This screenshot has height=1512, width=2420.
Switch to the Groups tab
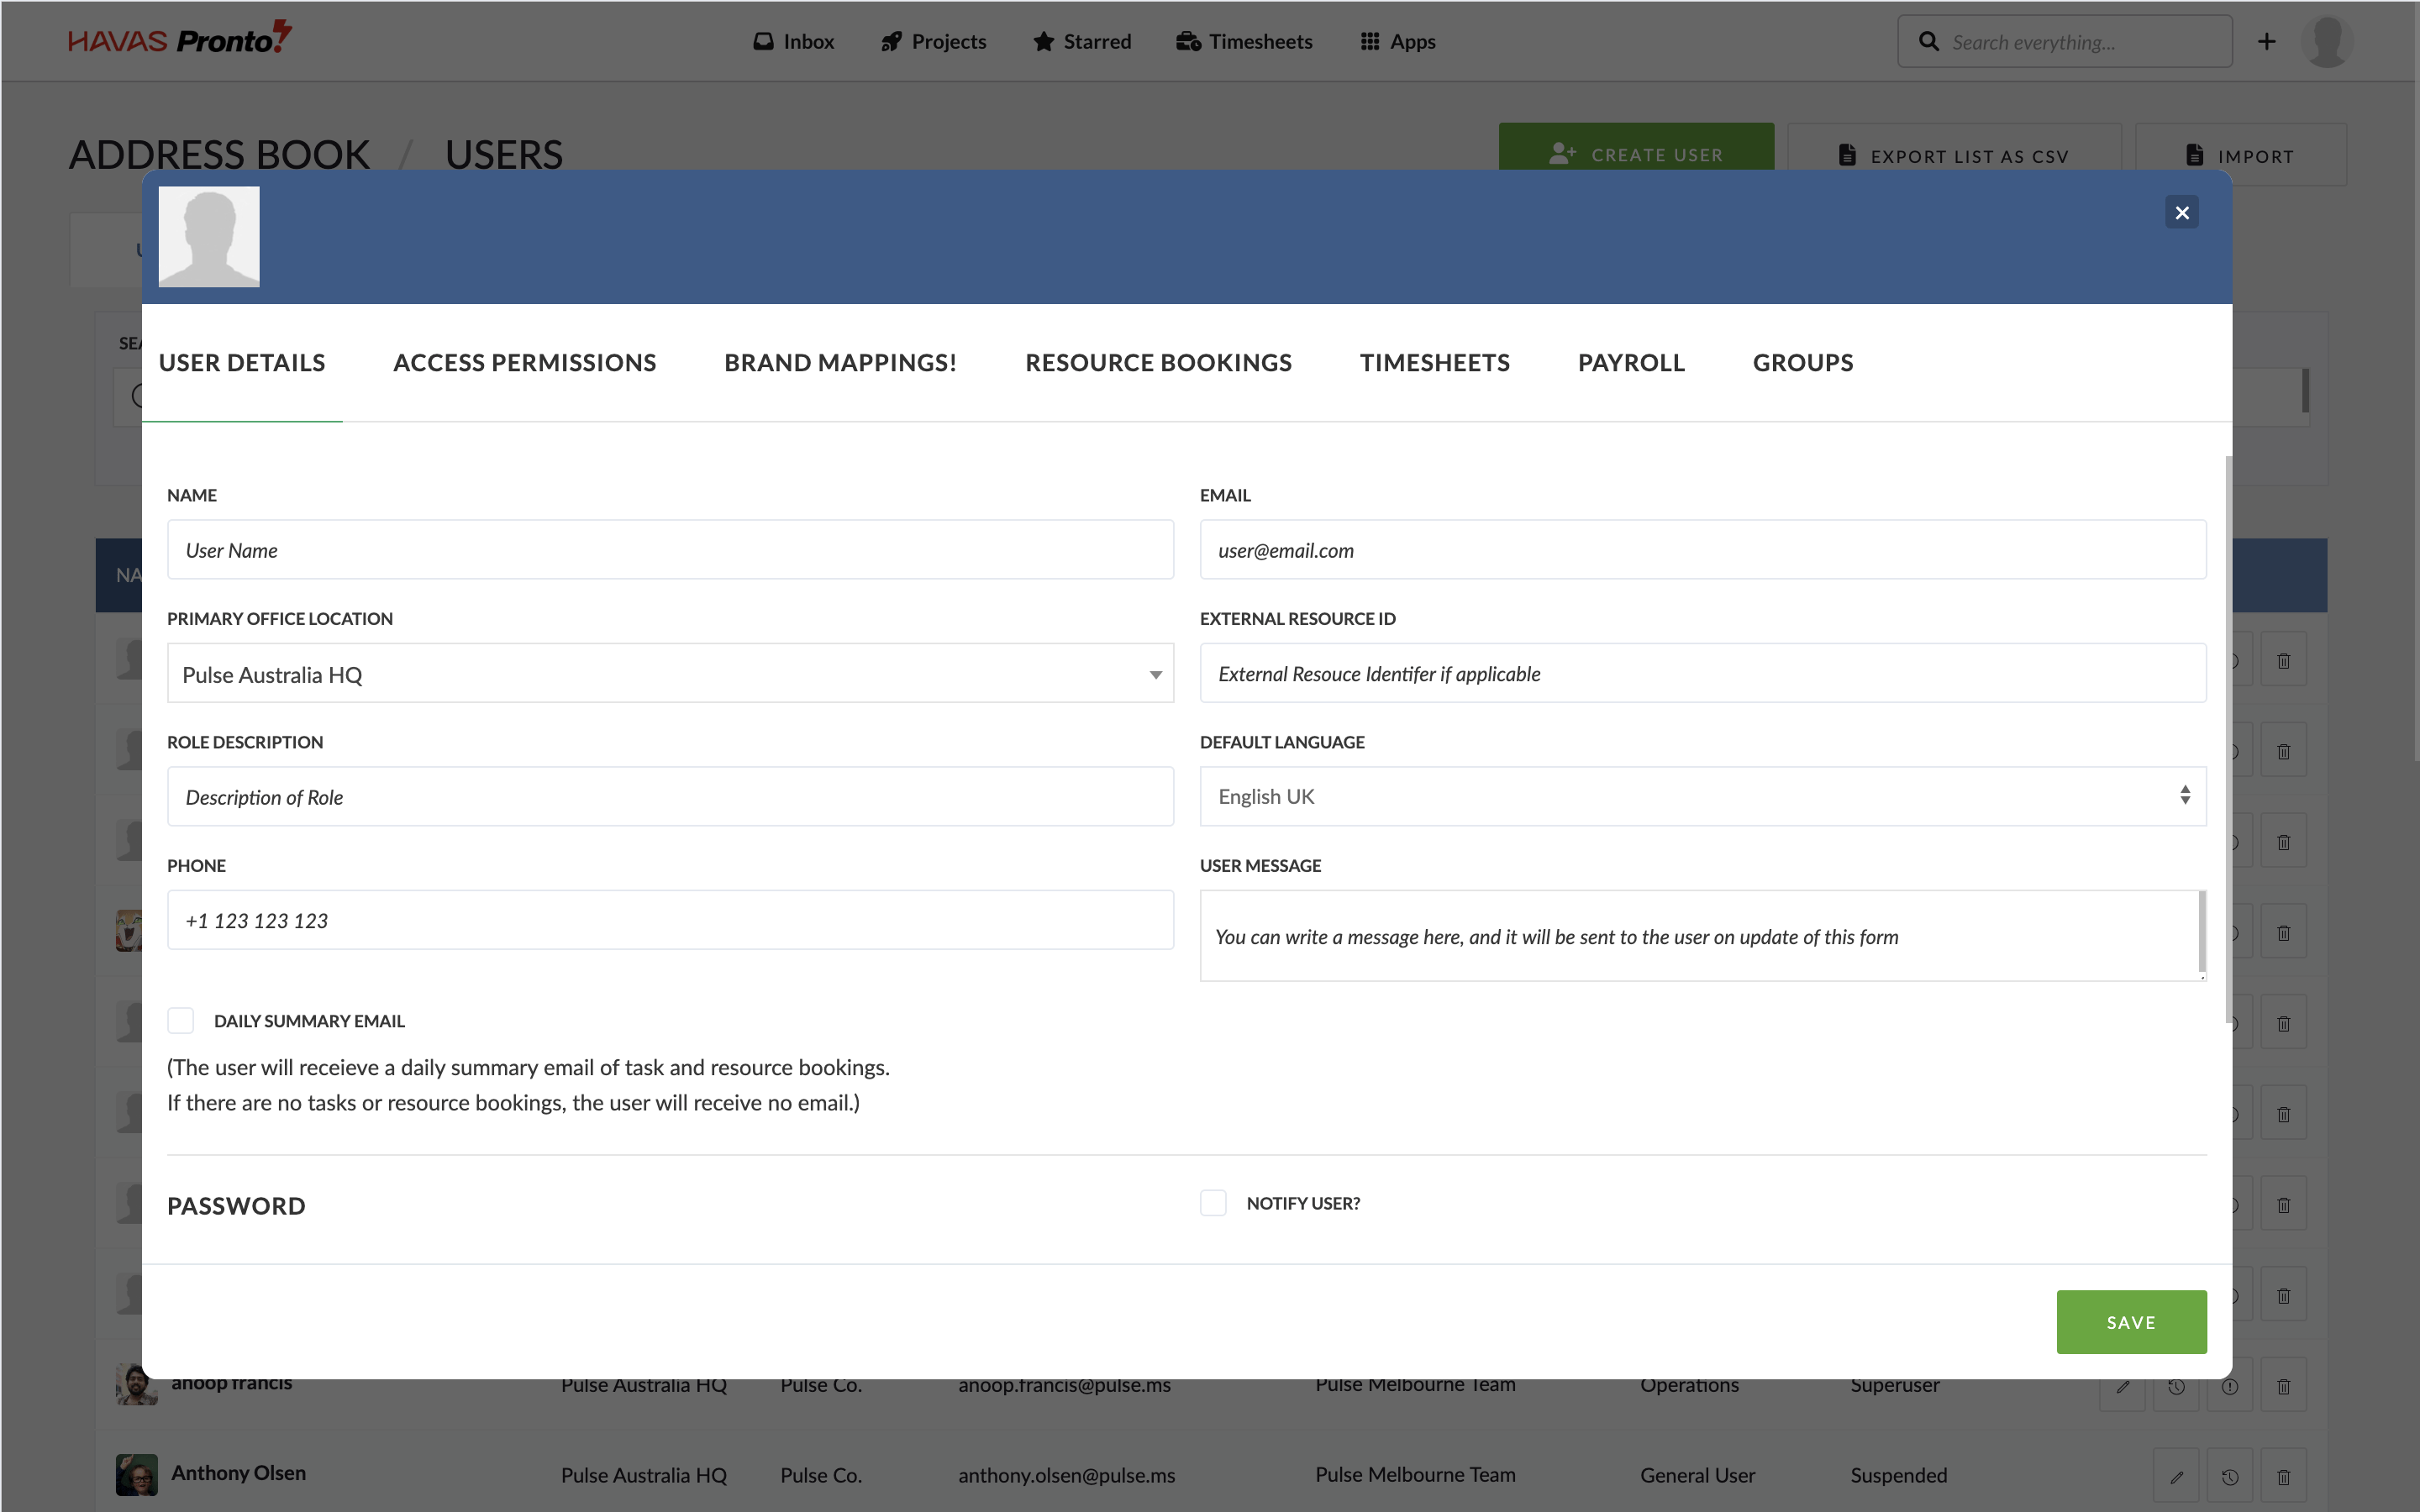(x=1802, y=362)
